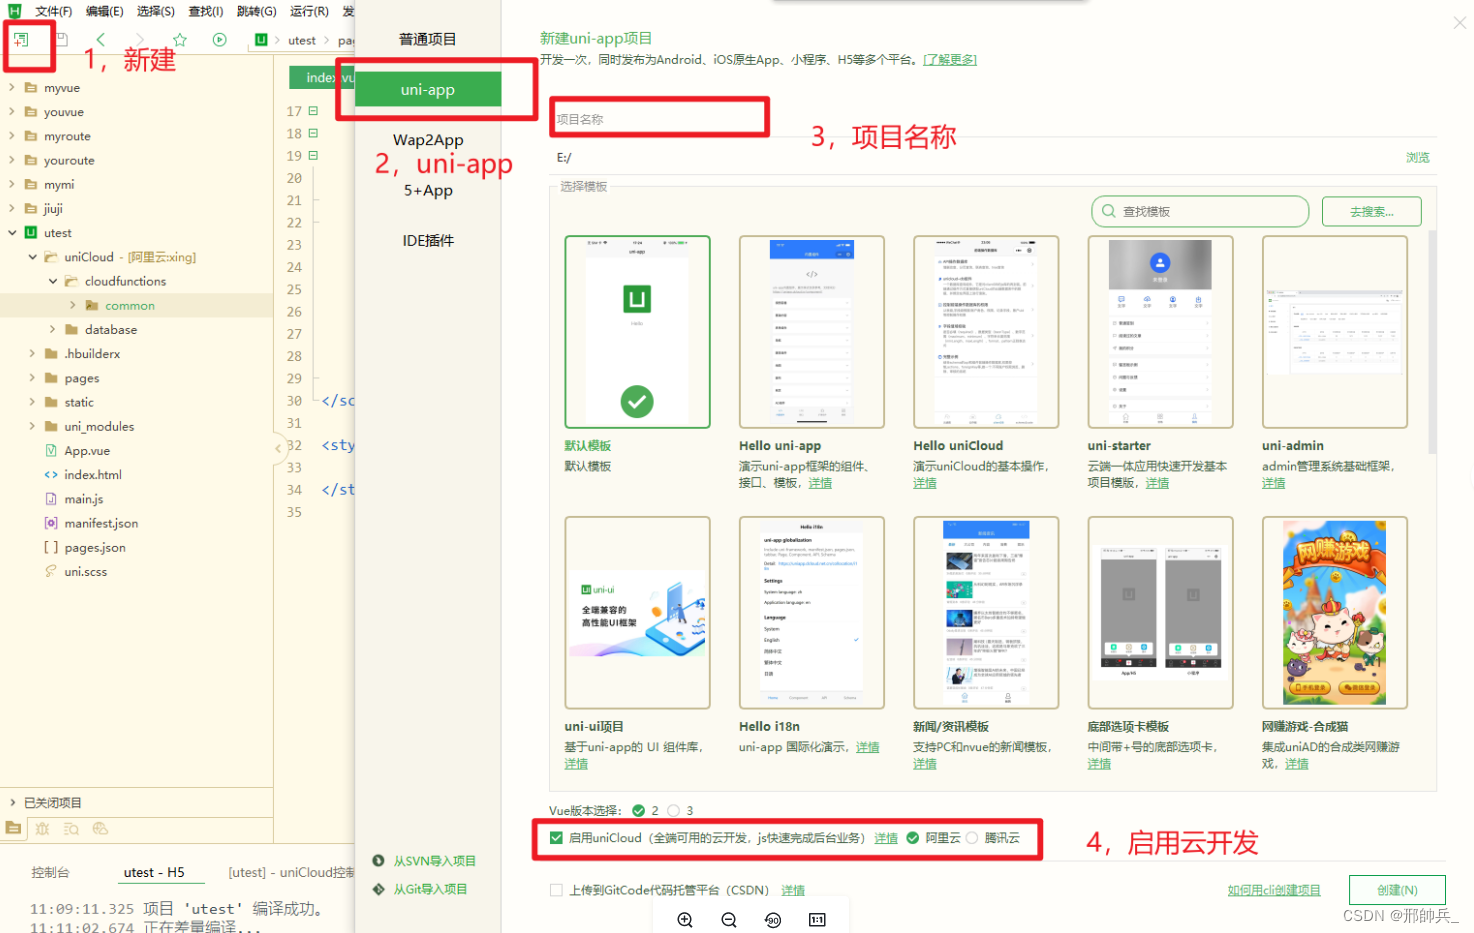Click the Git import icon
The image size is (1474, 933).
tap(378, 888)
